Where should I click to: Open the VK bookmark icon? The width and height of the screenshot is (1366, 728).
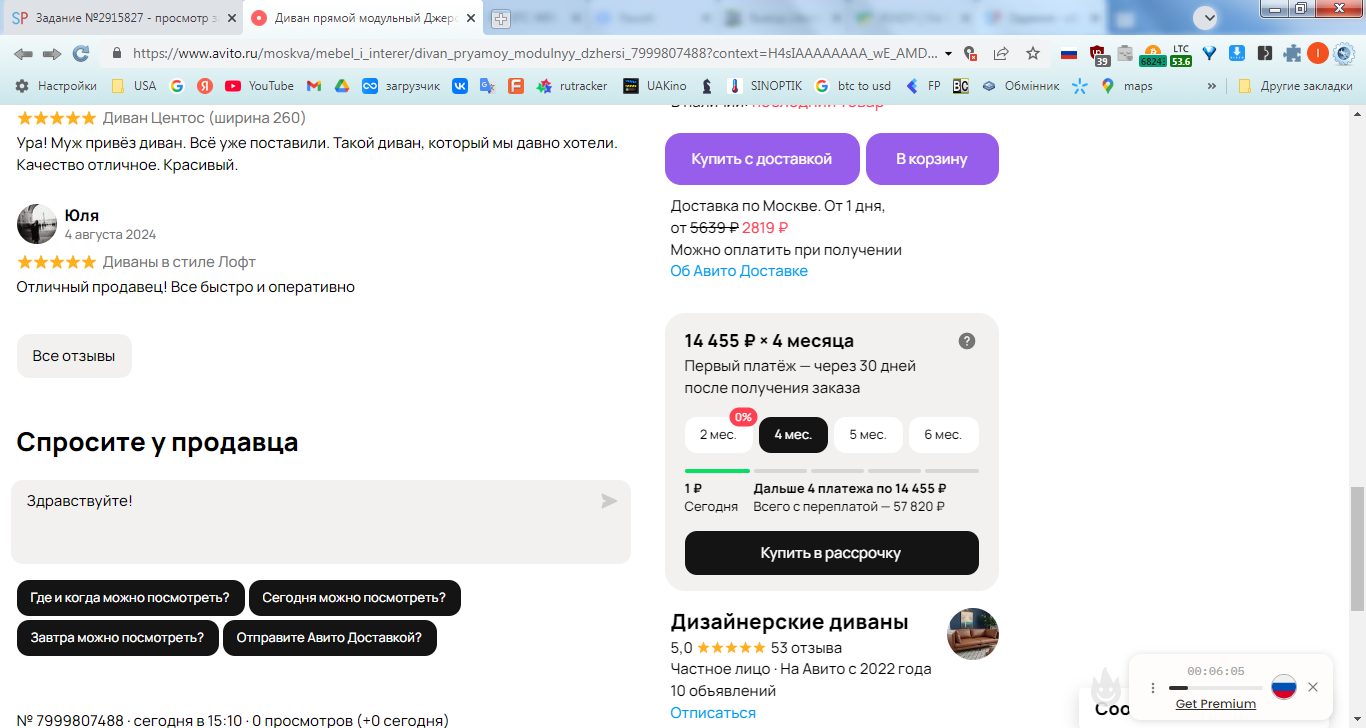(460, 86)
